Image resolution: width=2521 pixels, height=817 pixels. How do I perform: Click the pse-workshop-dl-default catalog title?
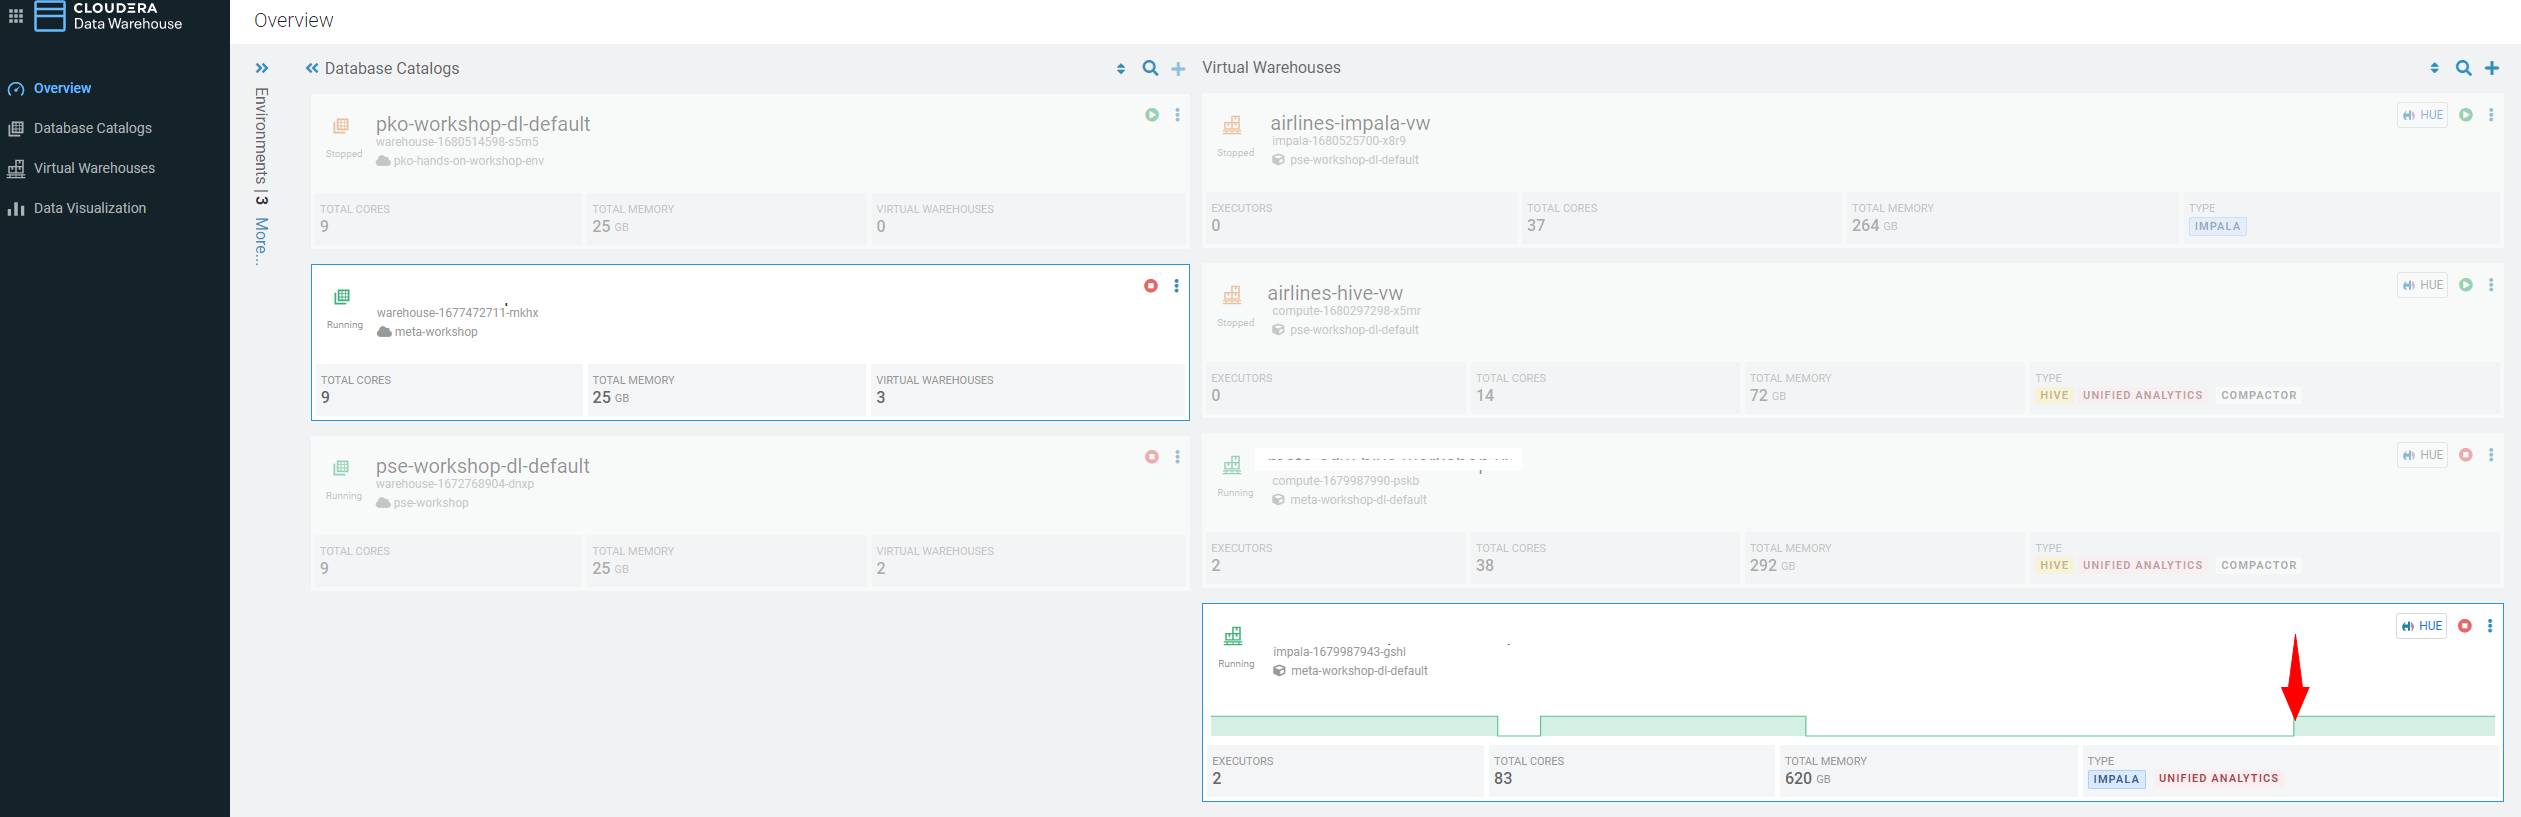pos(483,466)
